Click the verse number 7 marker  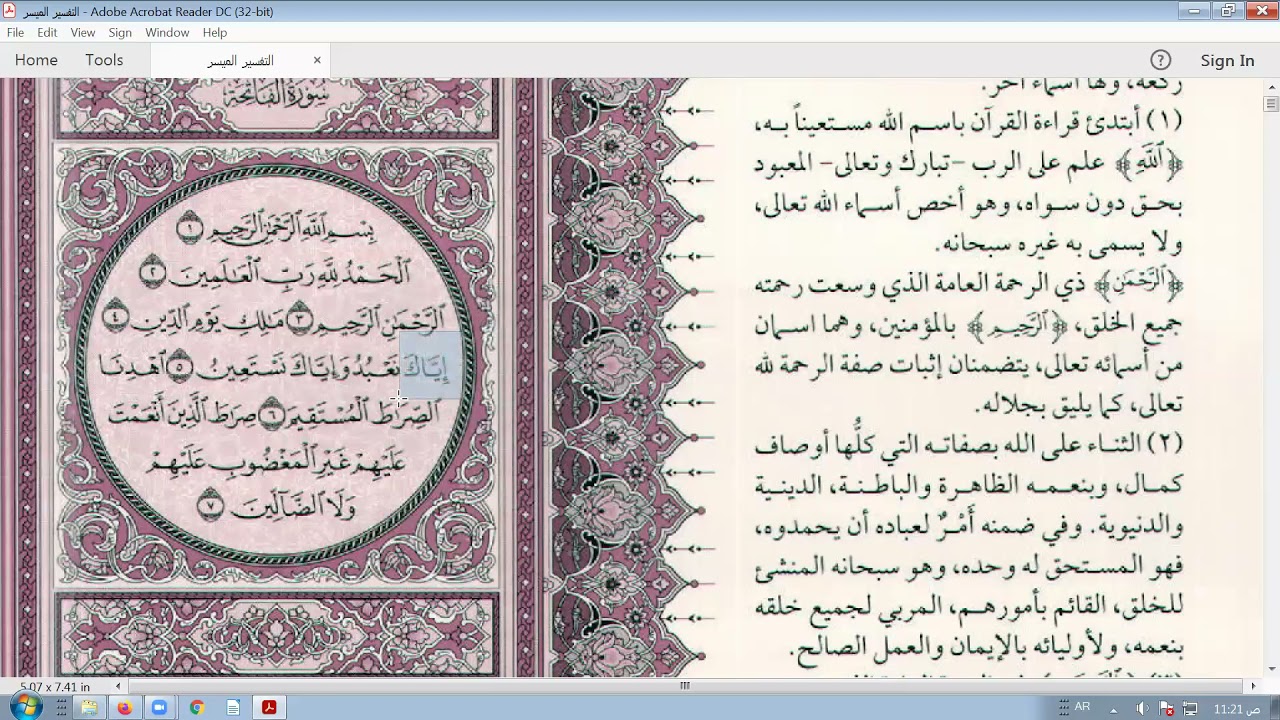[x=209, y=506]
